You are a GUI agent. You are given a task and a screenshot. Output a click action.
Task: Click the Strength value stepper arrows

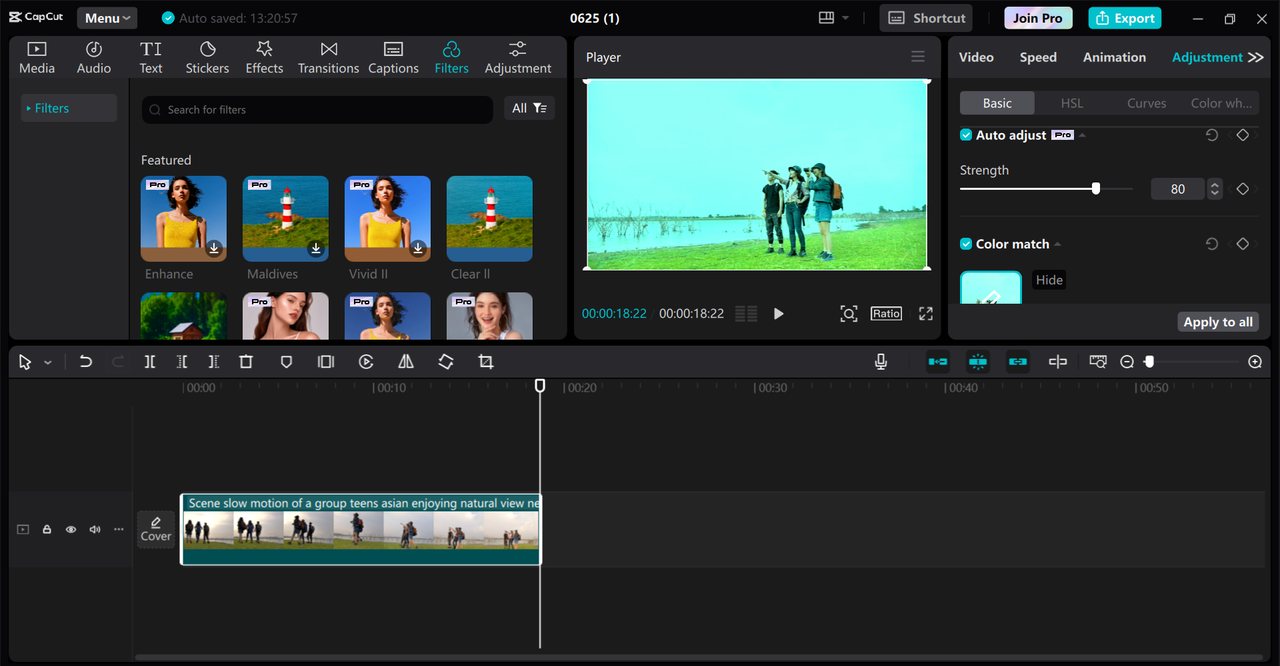1215,189
